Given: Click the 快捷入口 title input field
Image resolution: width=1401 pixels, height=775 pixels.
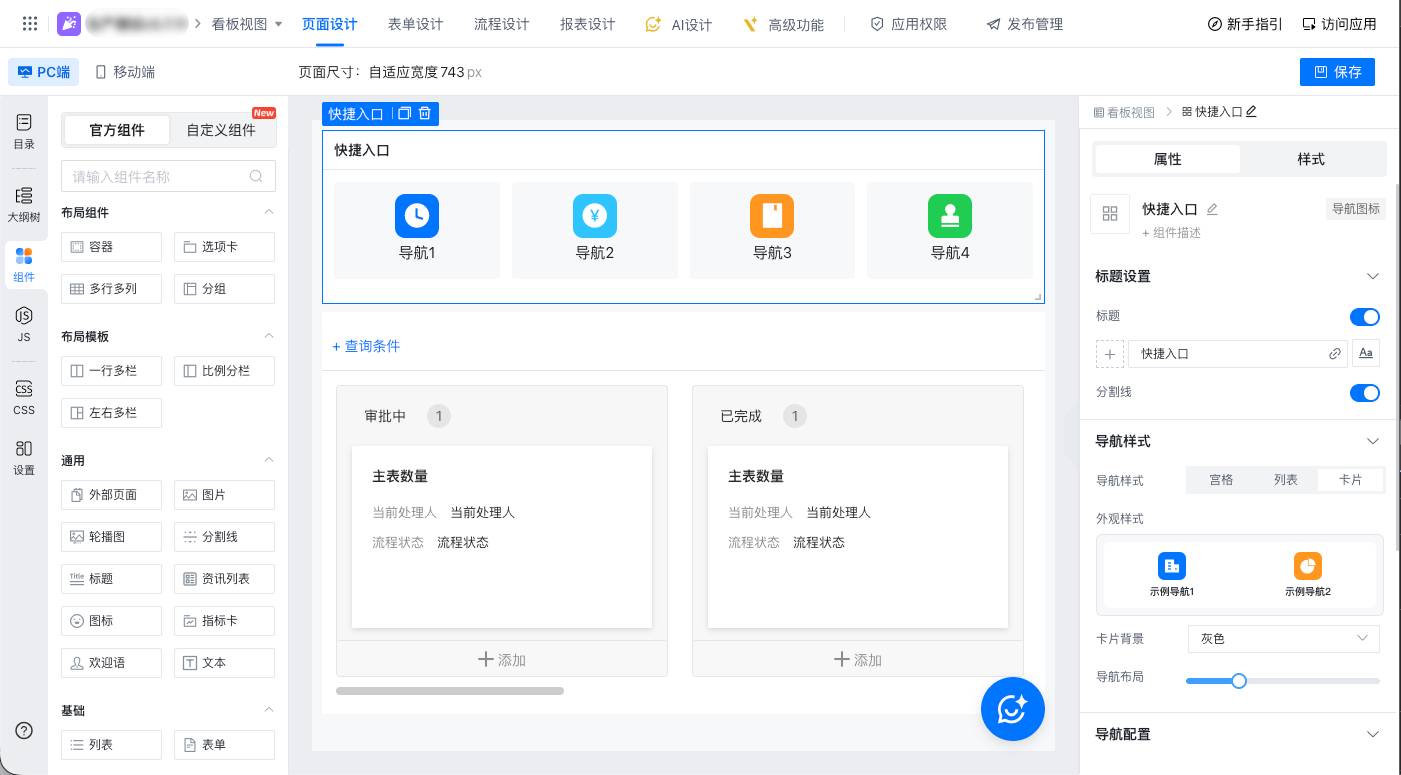Looking at the screenshot, I should (1237, 354).
